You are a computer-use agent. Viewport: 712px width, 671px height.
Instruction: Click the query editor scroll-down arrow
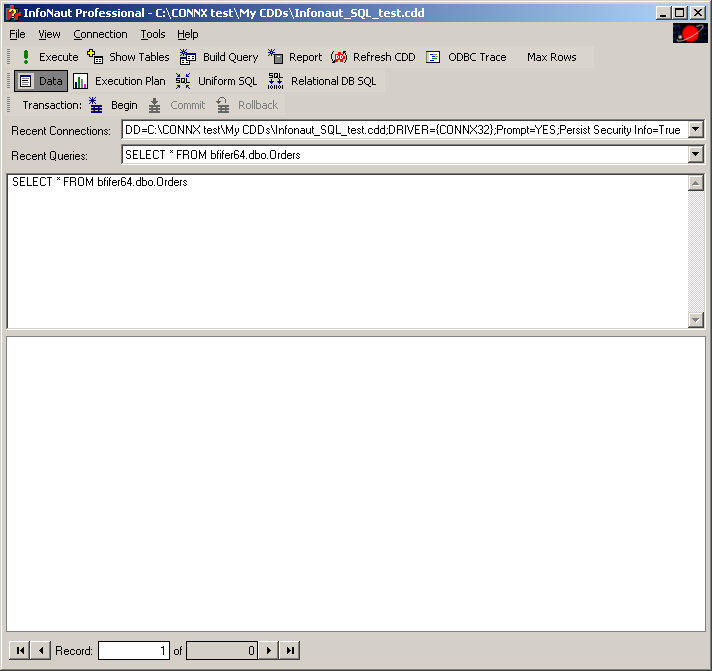[696, 320]
